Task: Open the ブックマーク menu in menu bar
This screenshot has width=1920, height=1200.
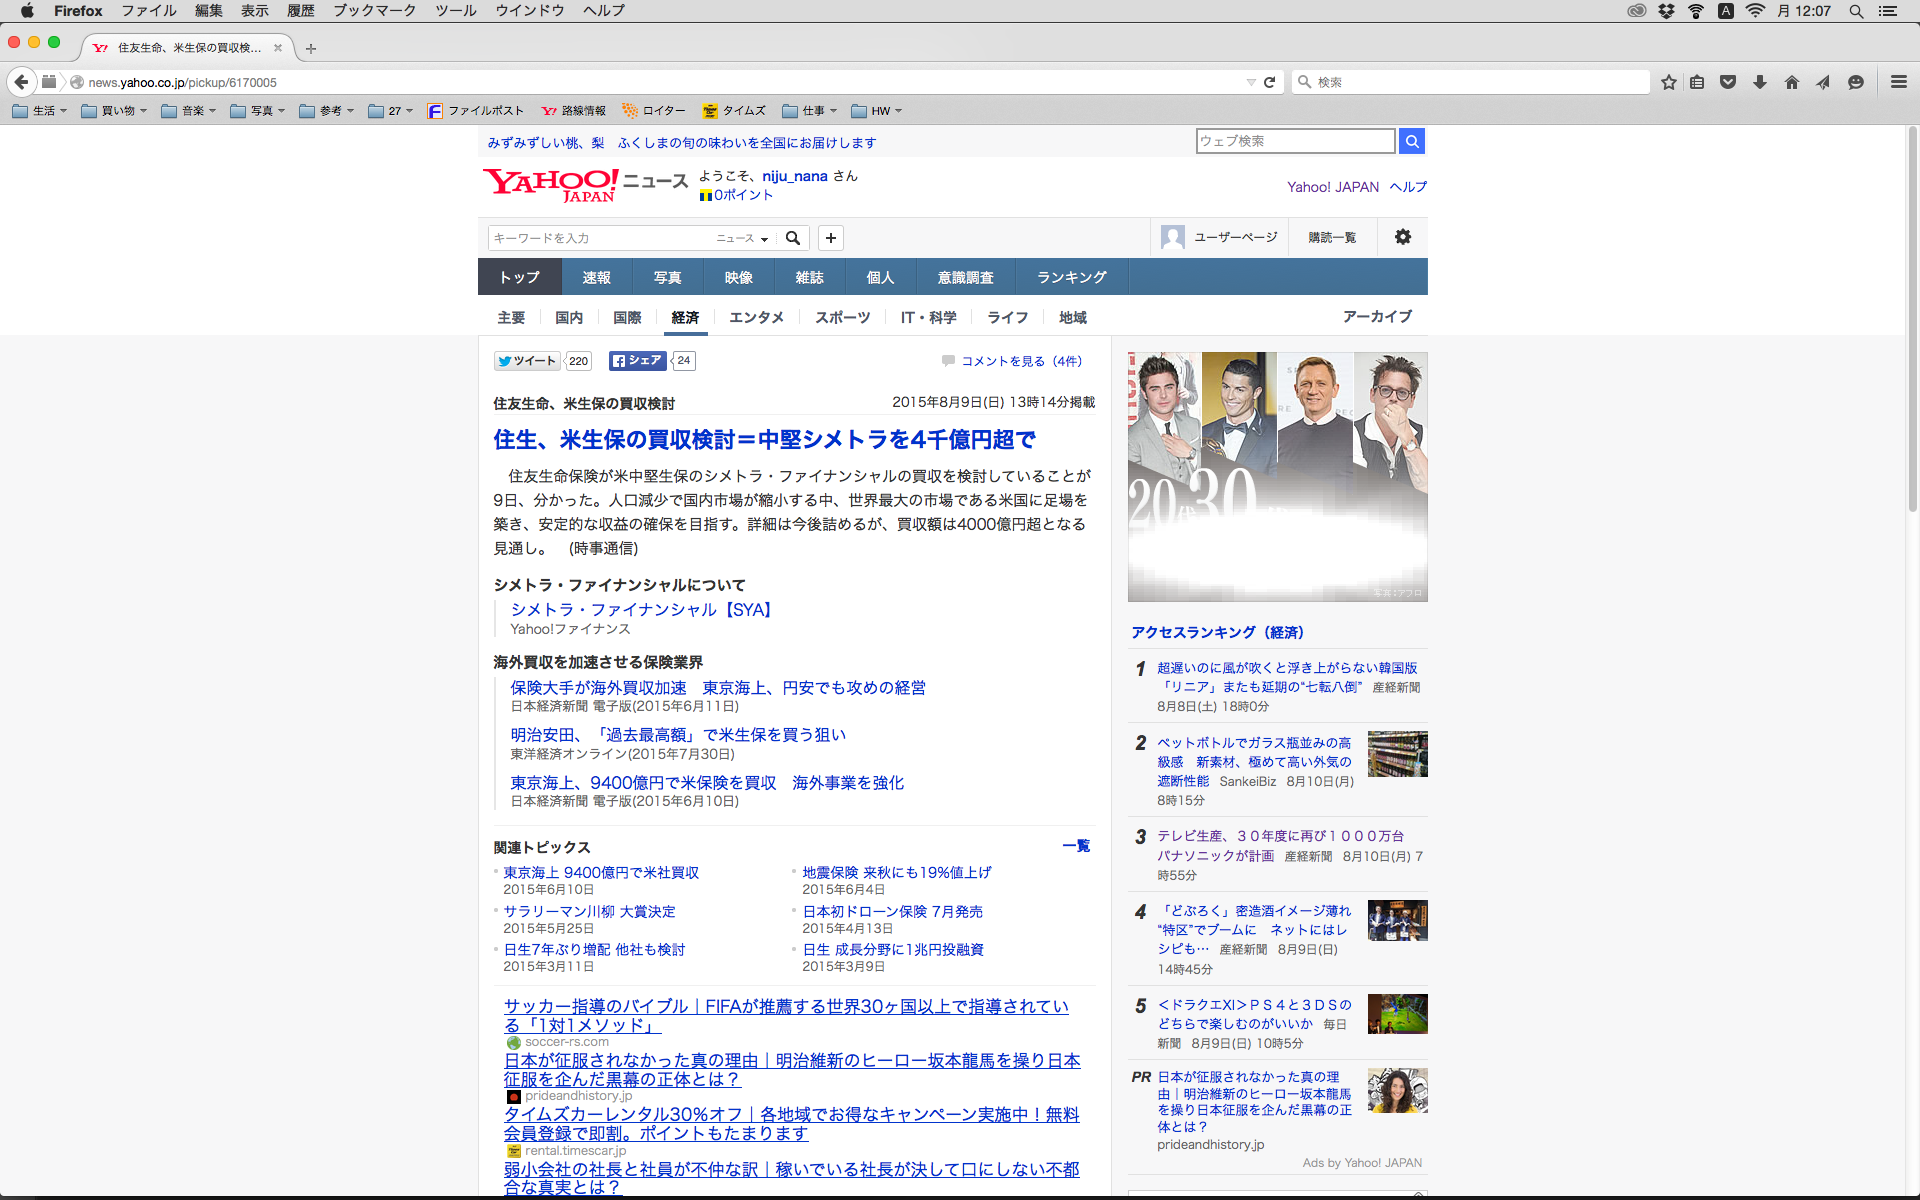Action: 374,11
